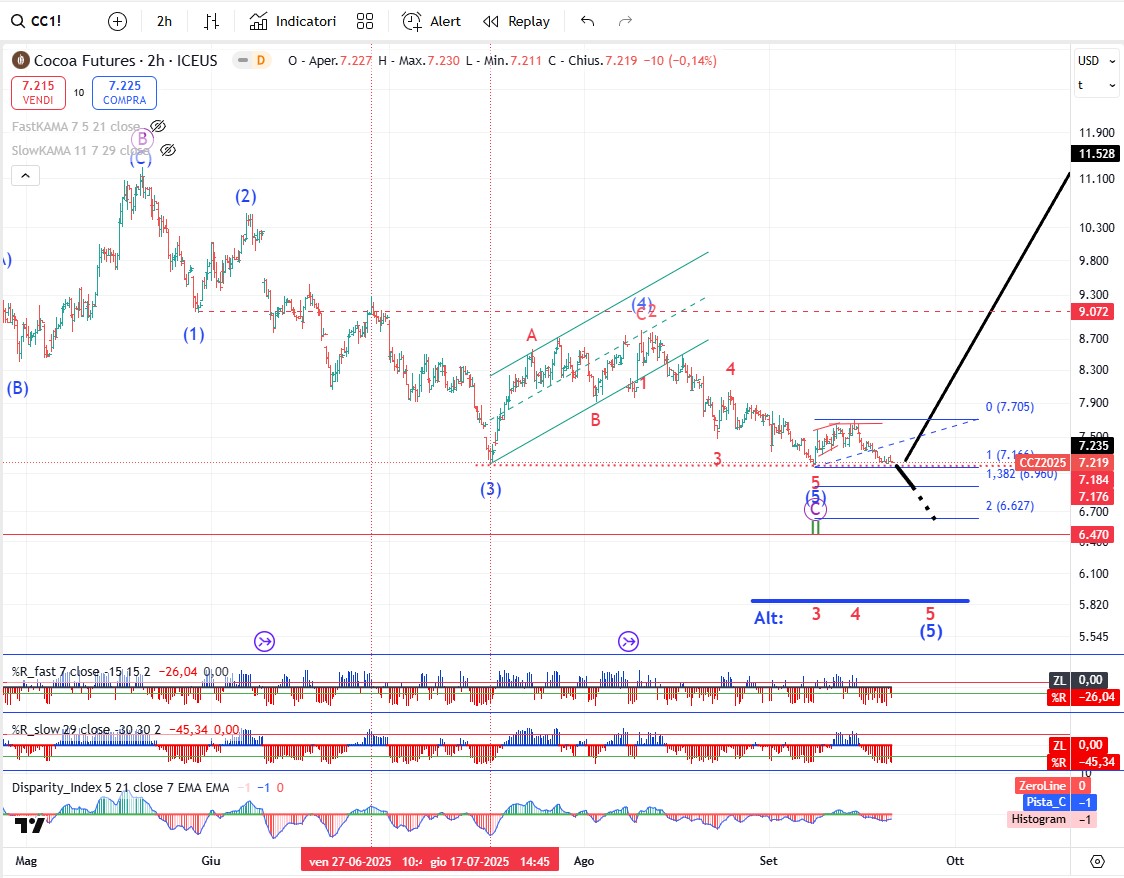1124x878 pixels.
Task: Open the USD currency dropdown
Action: click(x=1097, y=61)
